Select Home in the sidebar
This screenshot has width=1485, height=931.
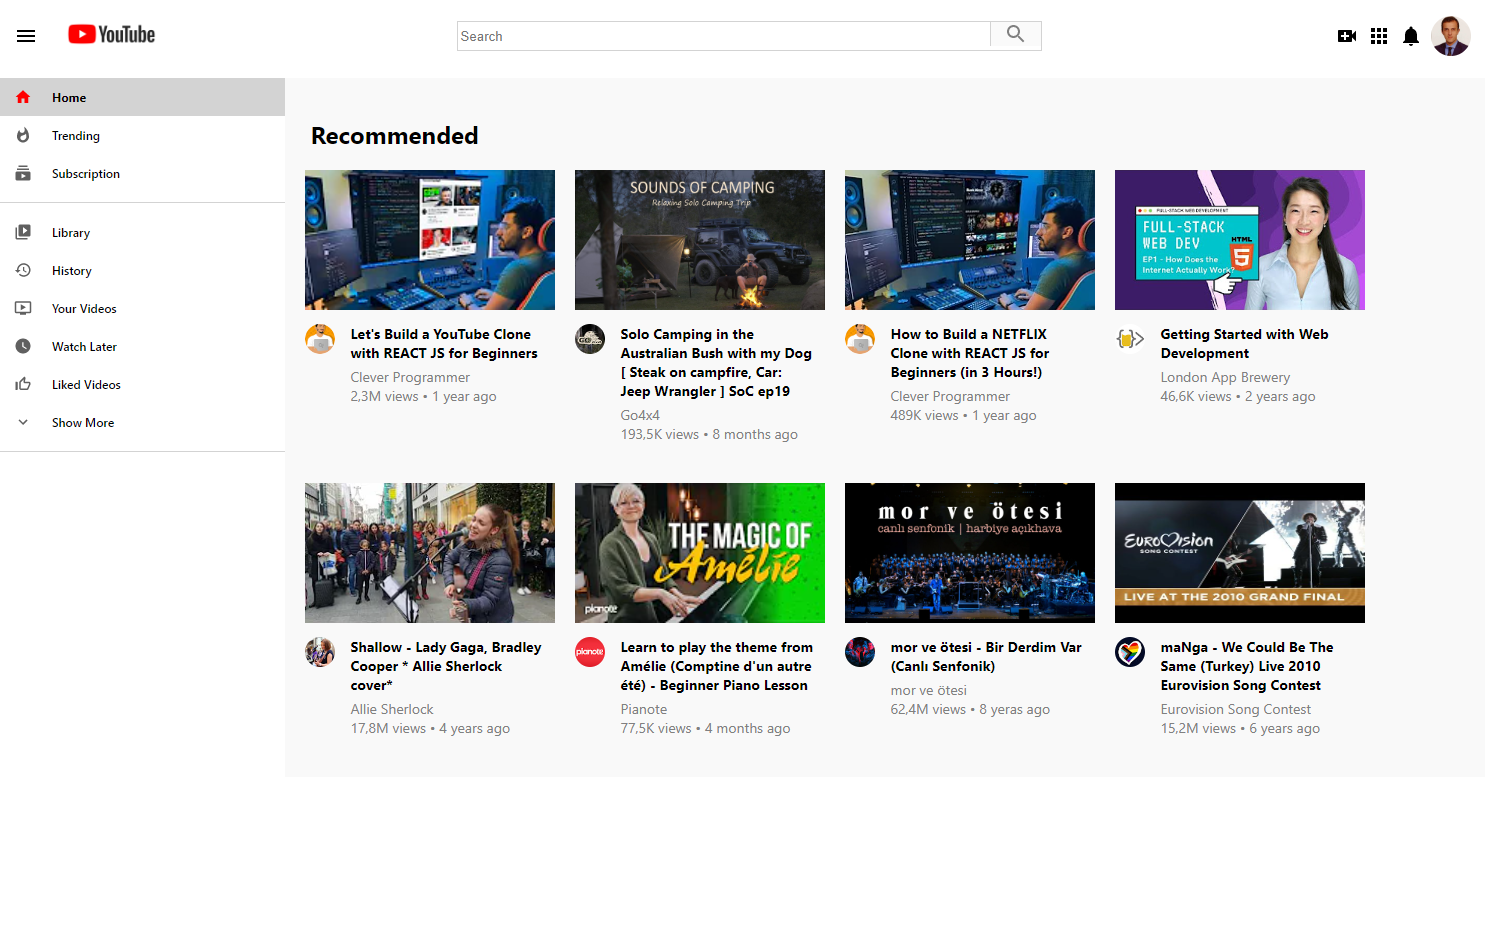tap(142, 97)
